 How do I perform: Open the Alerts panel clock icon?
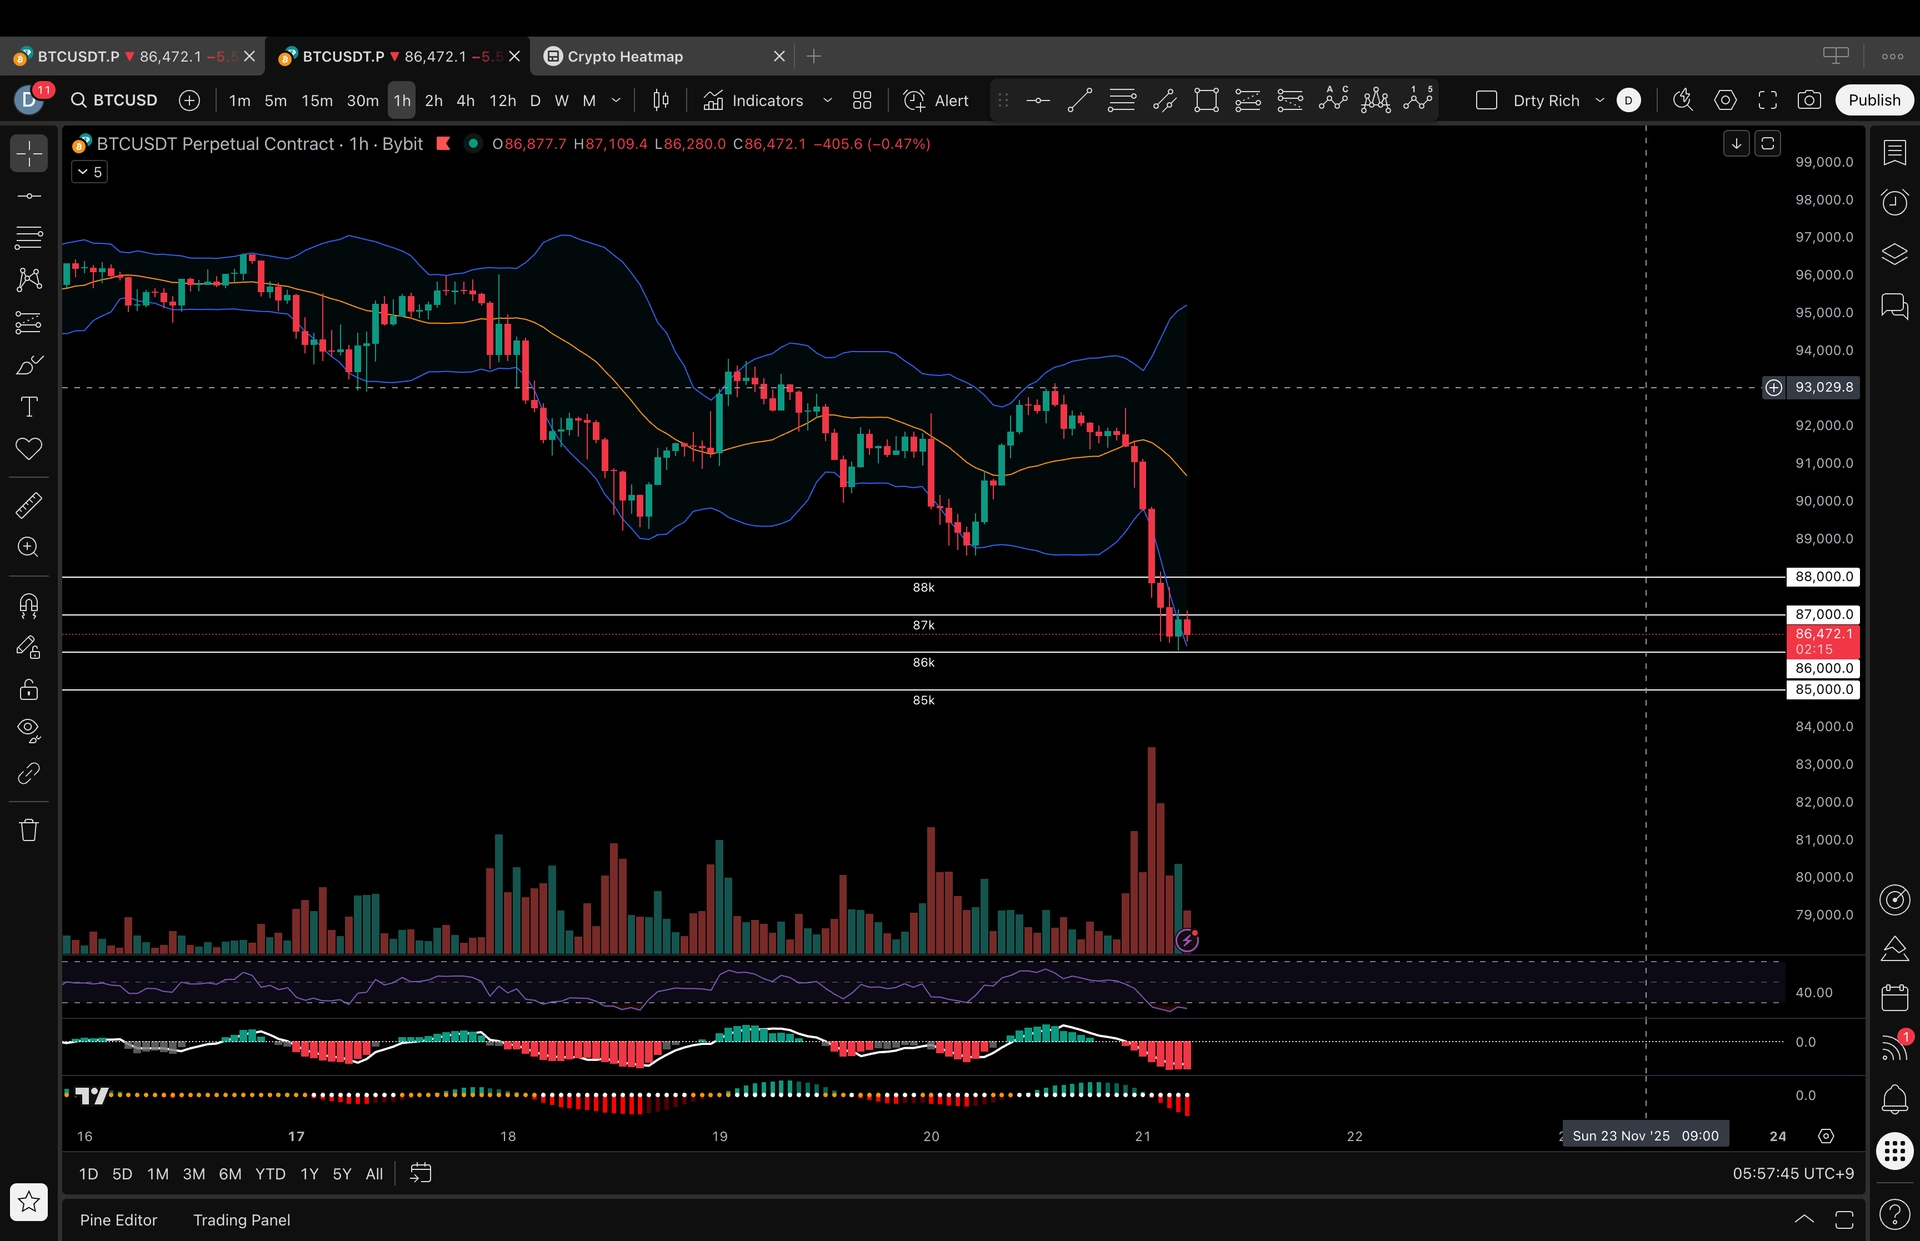(1894, 203)
